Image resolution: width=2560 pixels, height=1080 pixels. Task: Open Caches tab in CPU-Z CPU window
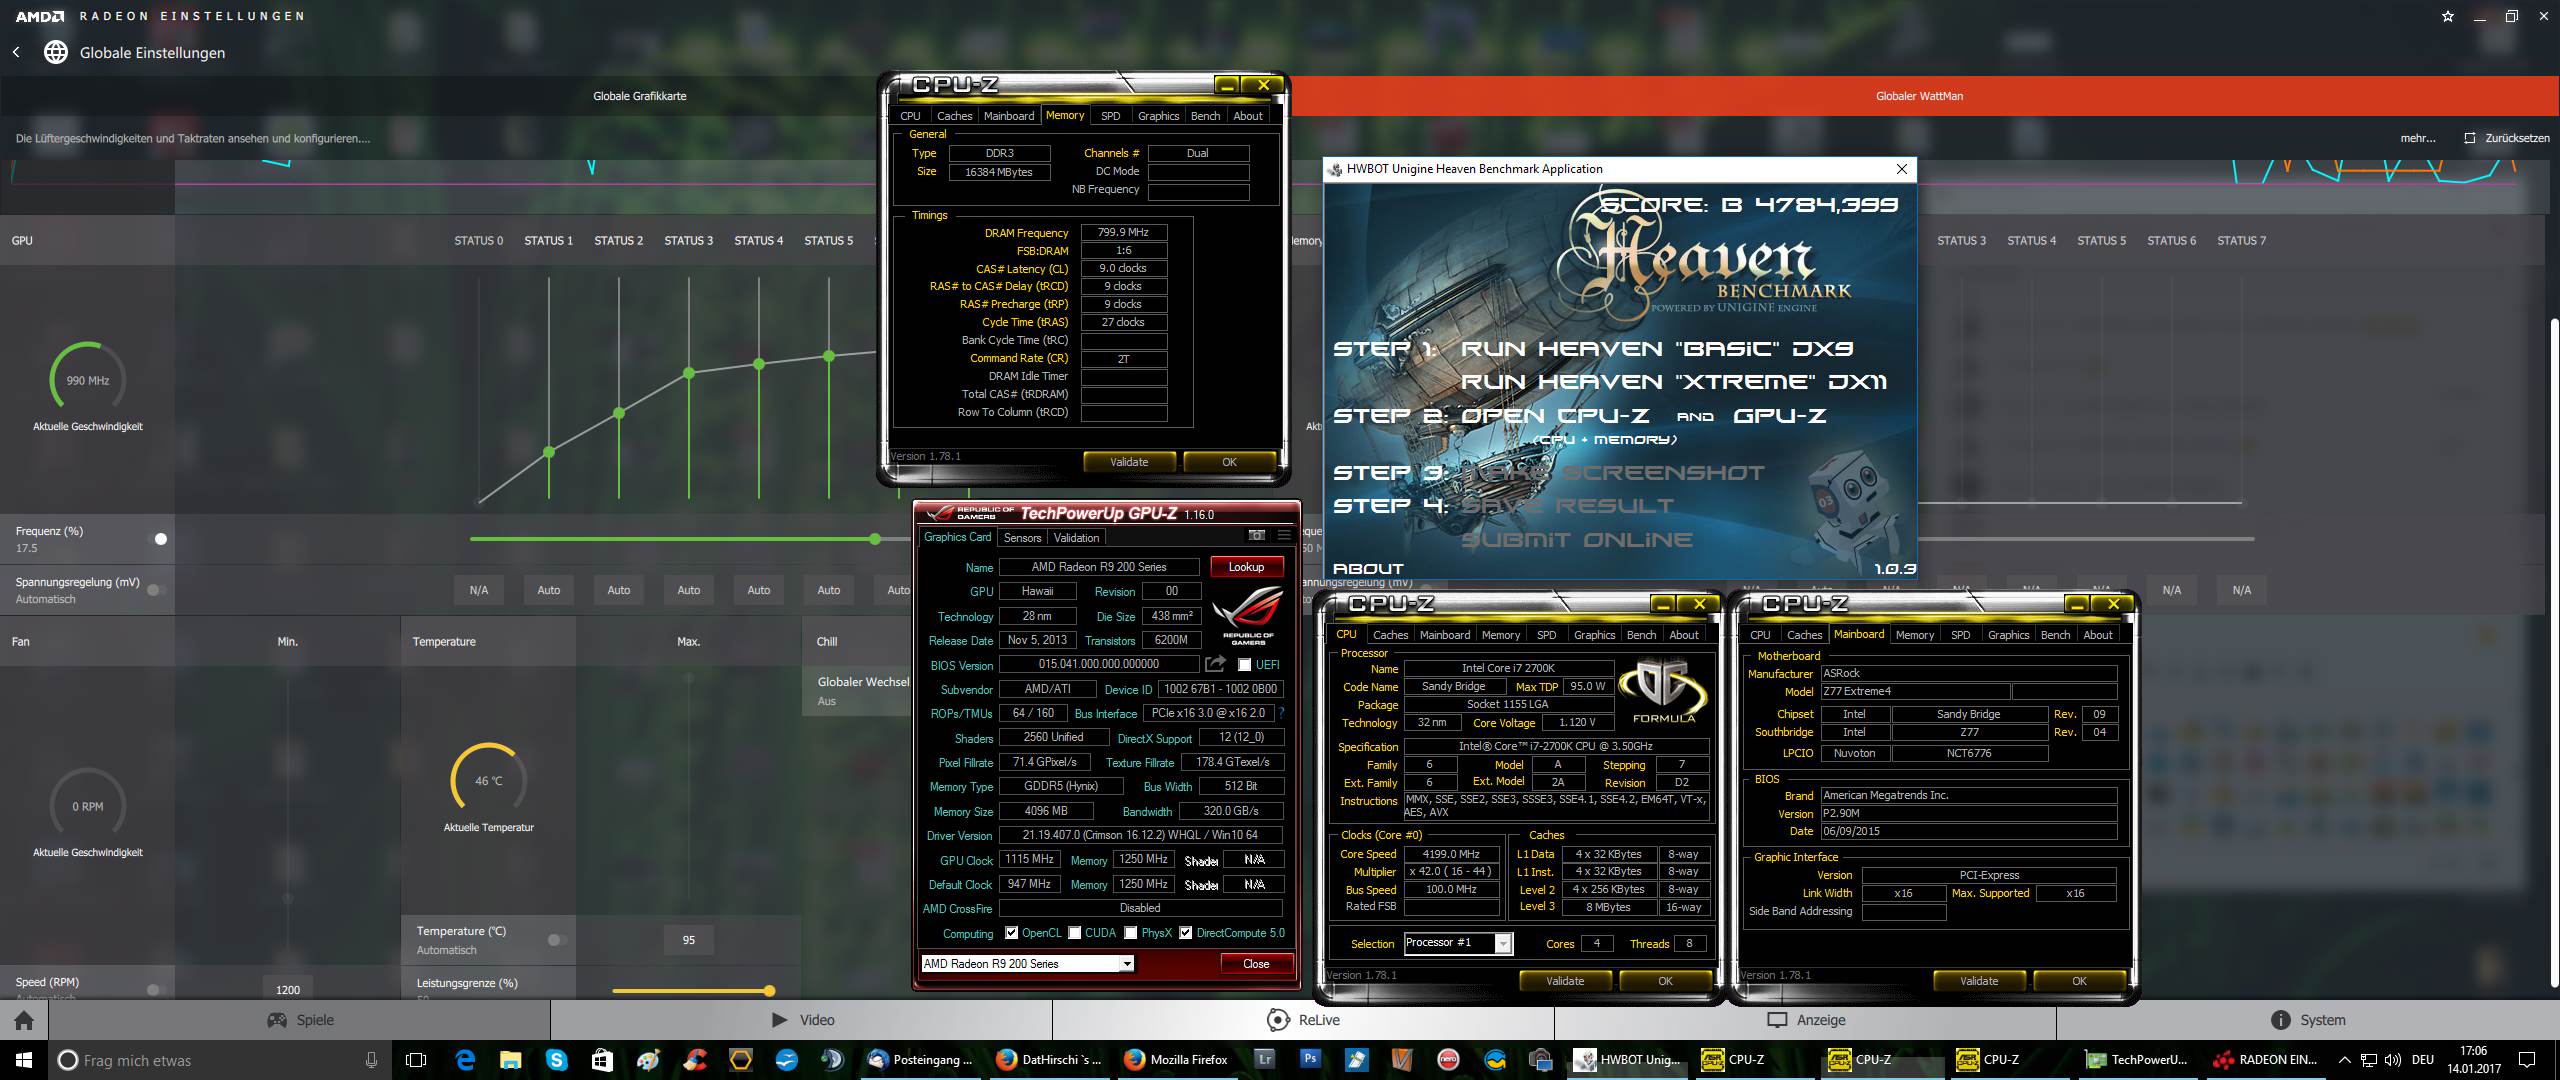[1390, 635]
